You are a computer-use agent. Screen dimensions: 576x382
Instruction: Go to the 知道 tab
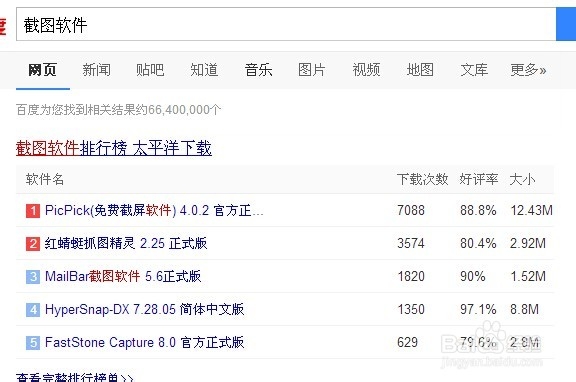[204, 69]
